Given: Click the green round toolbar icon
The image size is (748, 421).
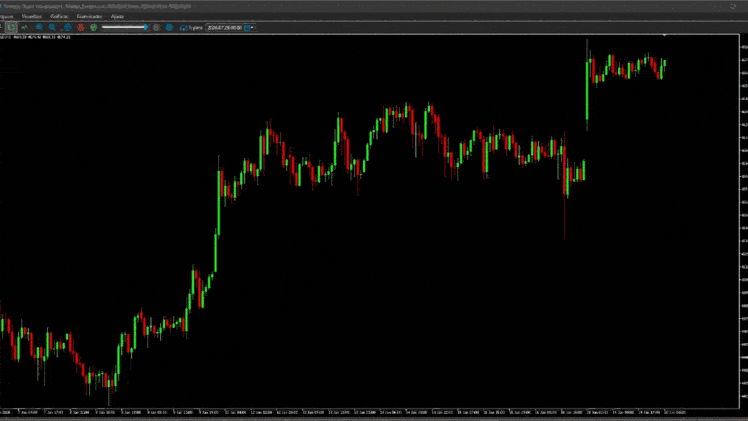Looking at the screenshot, I should tap(94, 27).
